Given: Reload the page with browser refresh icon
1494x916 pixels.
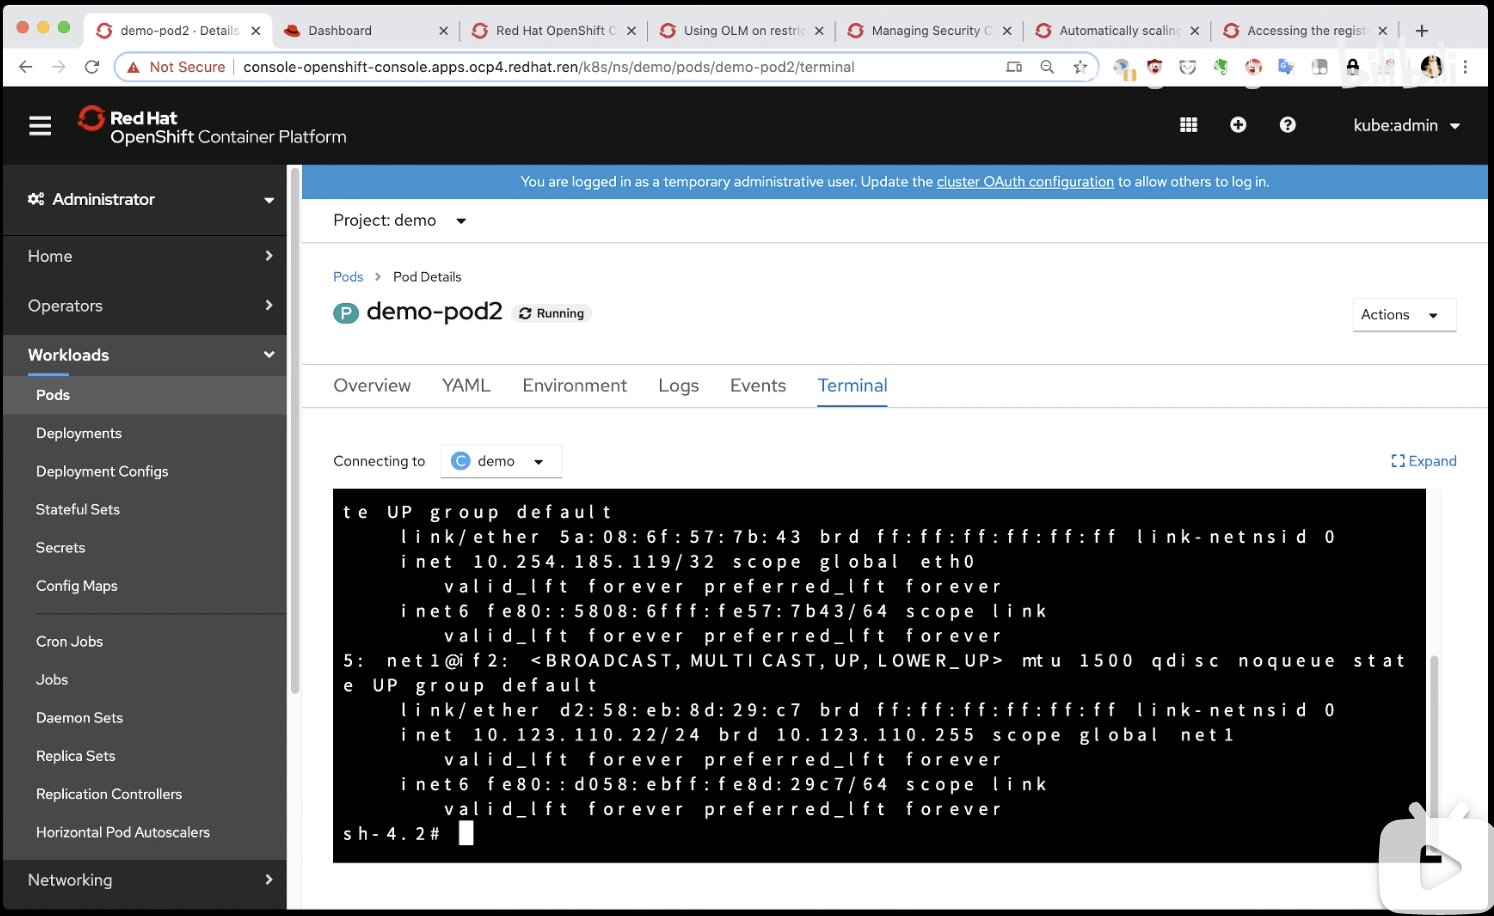Looking at the screenshot, I should 92,67.
